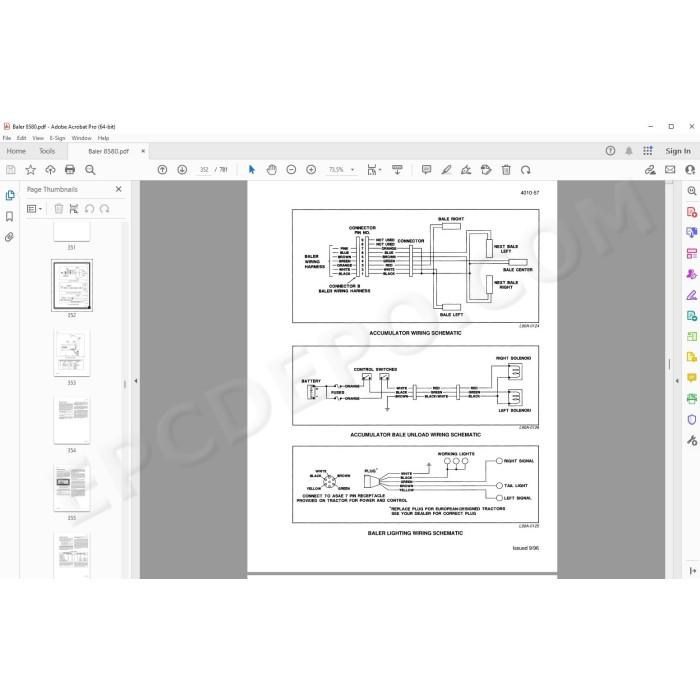Click the extract pages thumbnail-panel icon

pos(74,208)
